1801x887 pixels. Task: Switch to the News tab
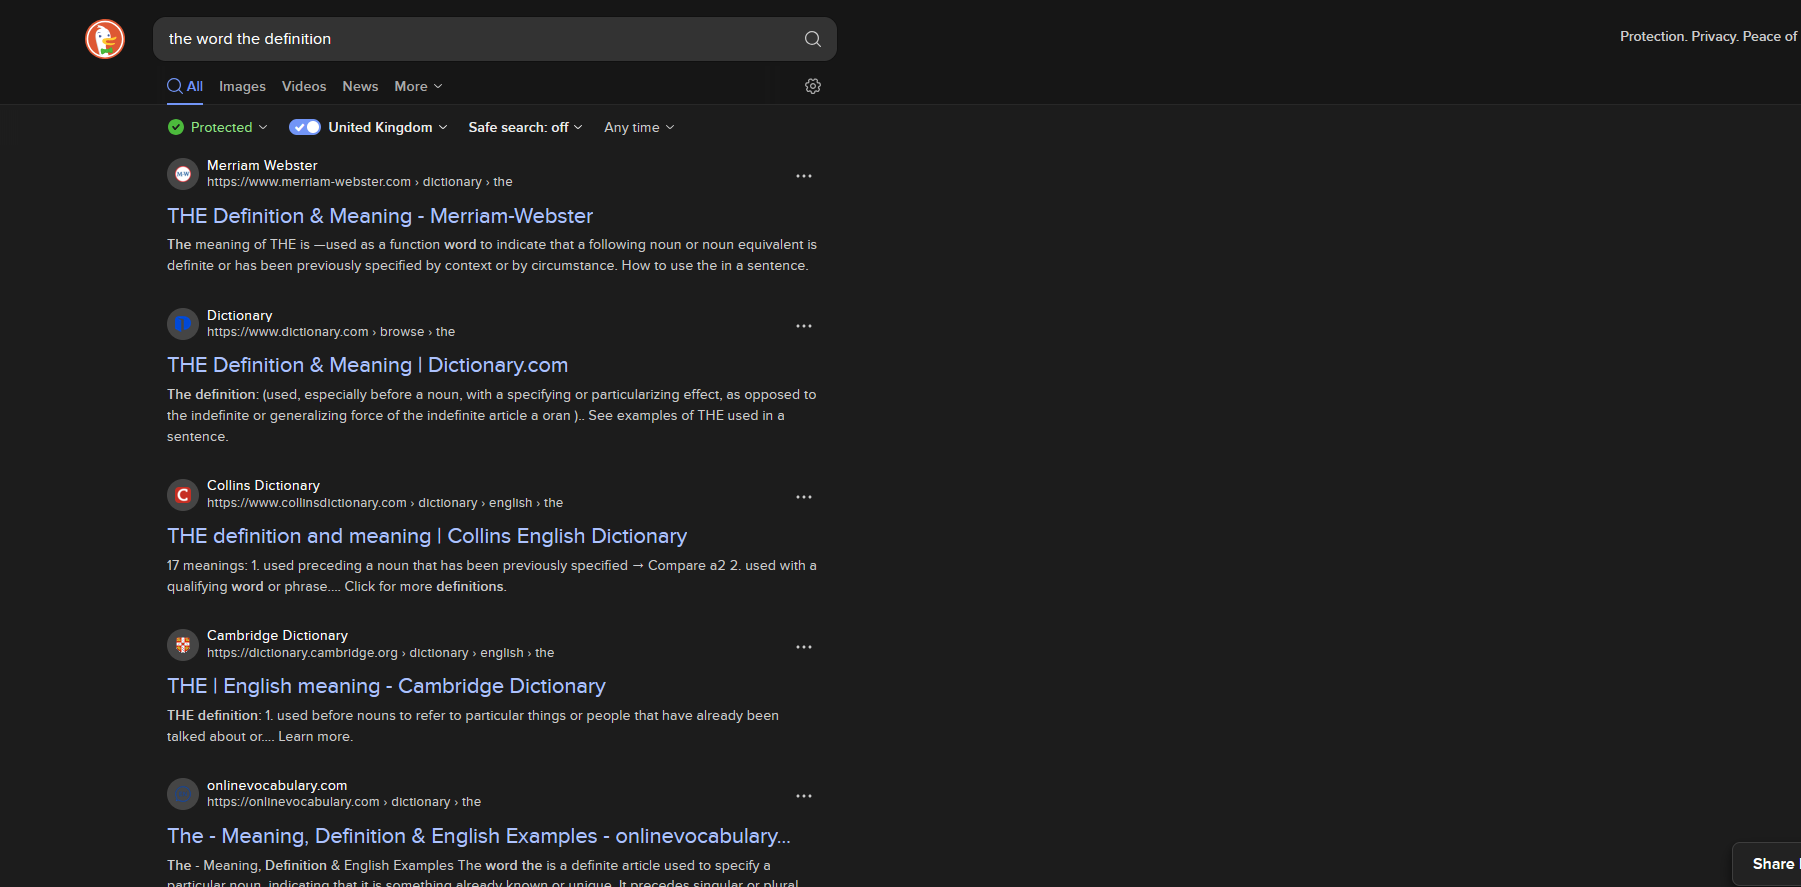click(x=360, y=86)
